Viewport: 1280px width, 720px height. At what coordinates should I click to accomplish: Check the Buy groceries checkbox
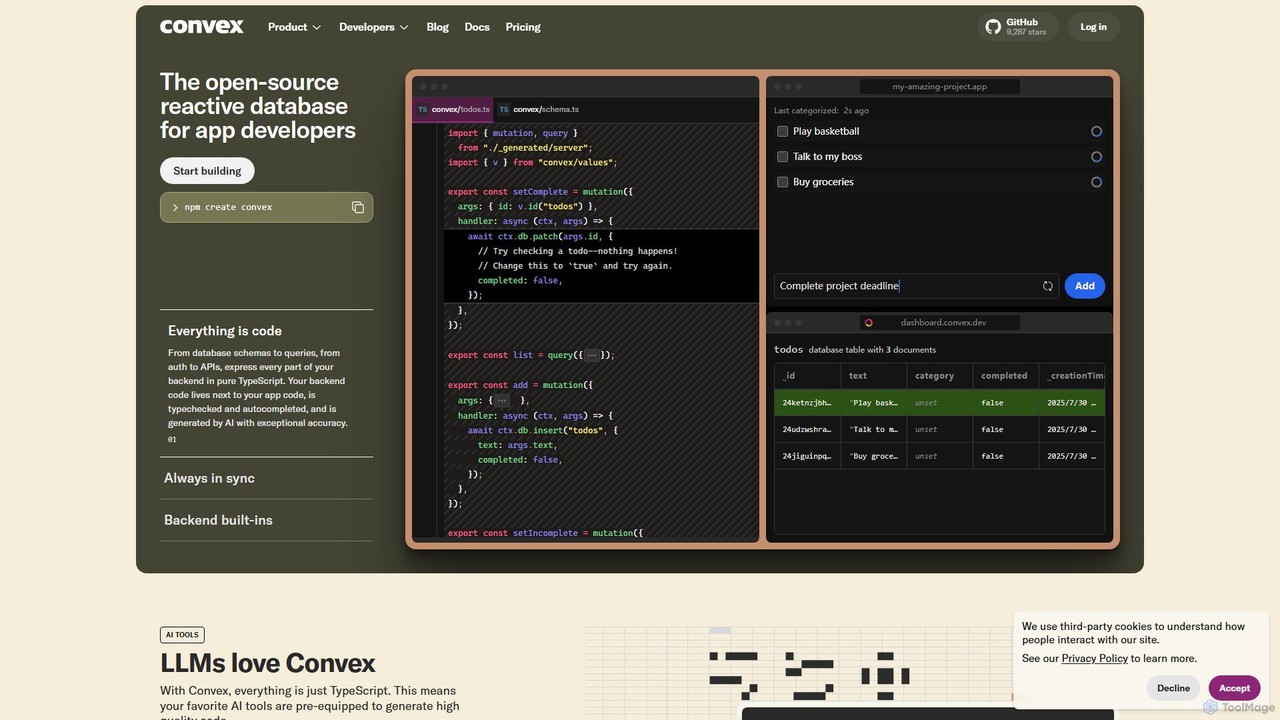click(x=782, y=182)
